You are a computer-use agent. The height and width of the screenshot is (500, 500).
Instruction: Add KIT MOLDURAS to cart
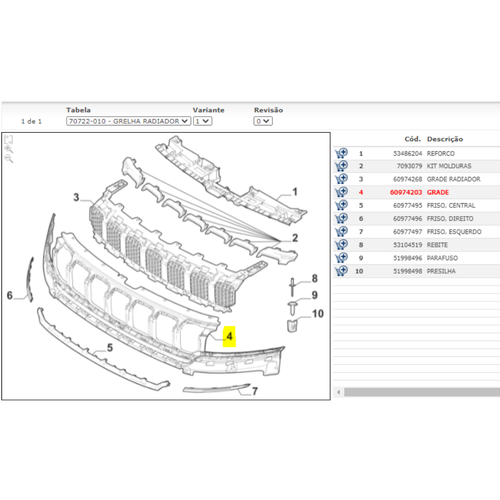[x=341, y=166]
